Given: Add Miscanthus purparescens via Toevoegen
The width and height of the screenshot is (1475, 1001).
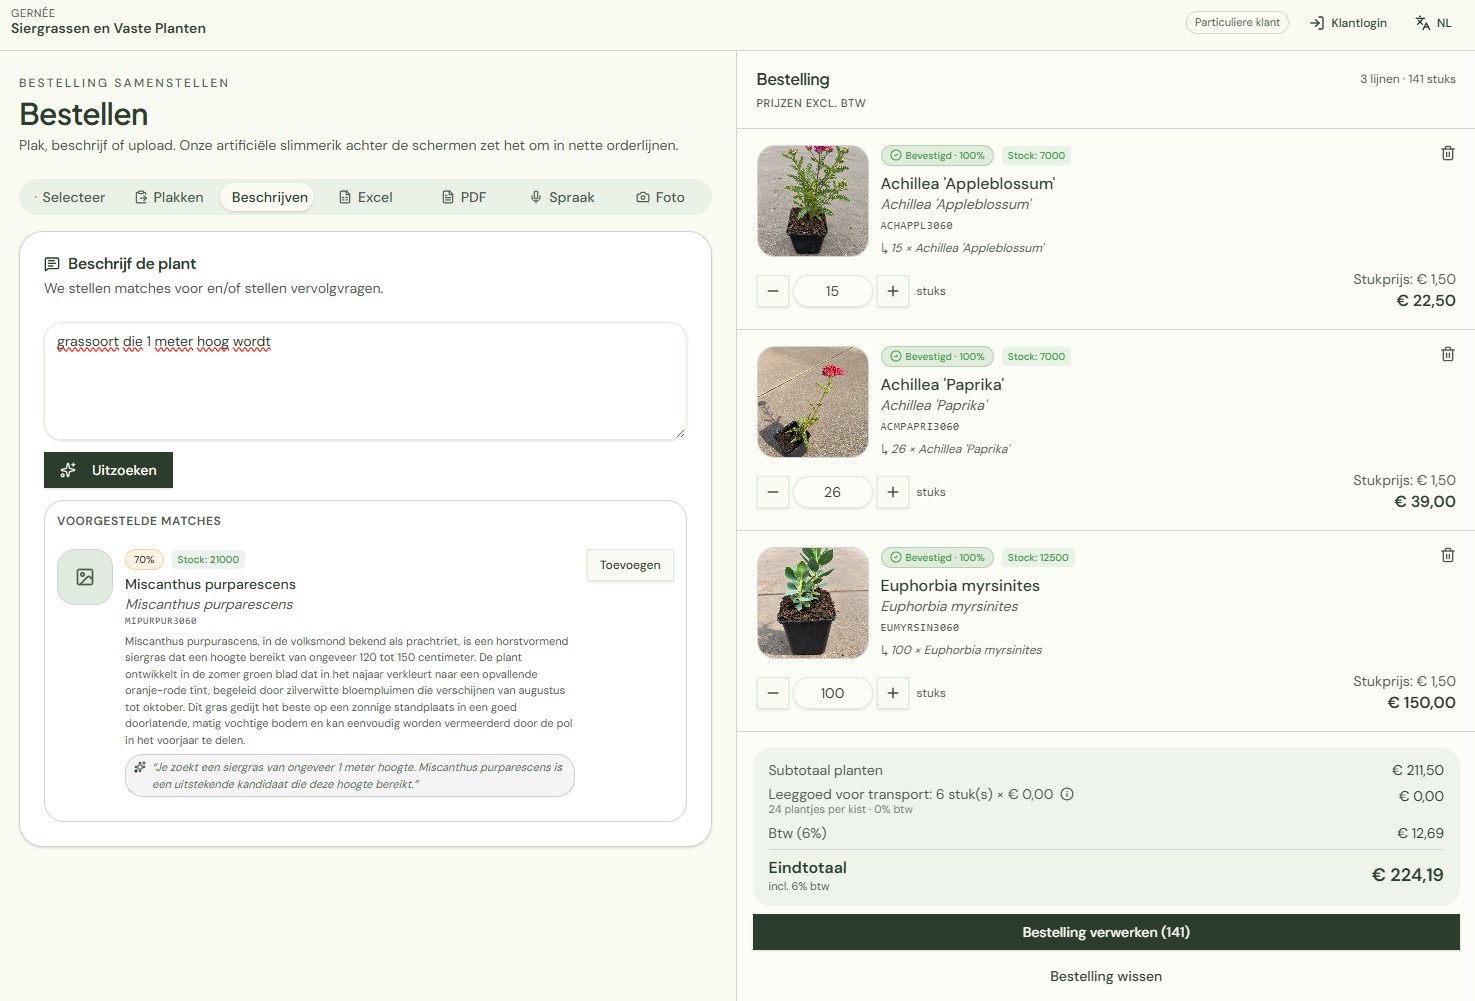Looking at the screenshot, I should [x=630, y=565].
